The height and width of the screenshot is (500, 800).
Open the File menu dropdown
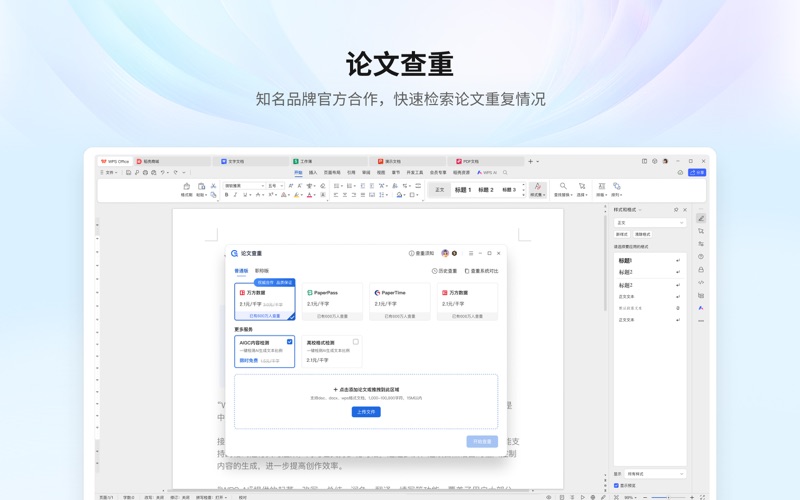coord(109,172)
